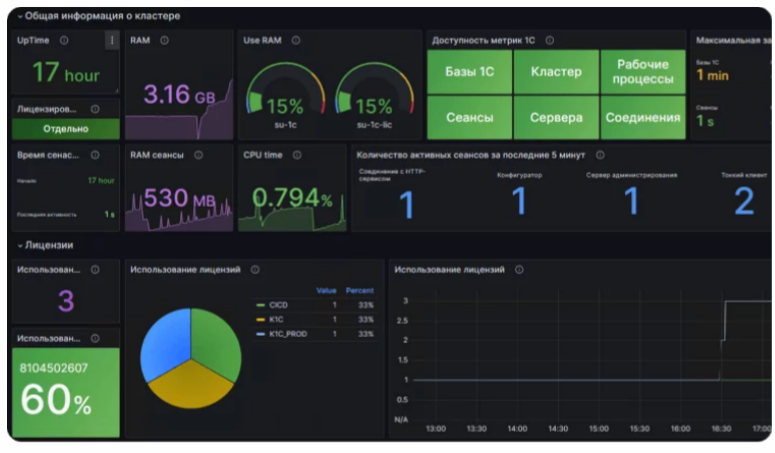
Task: Click the Рабочие процессы status tile
Action: [x=643, y=72]
